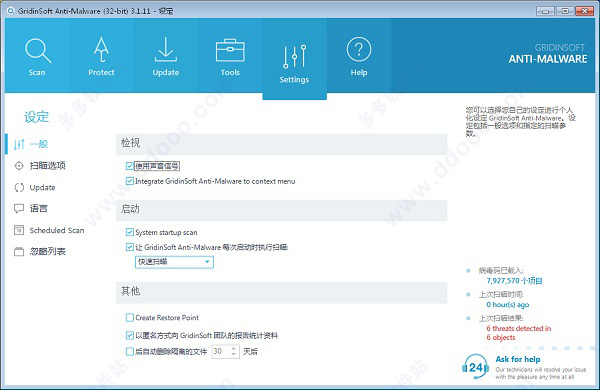Click the GRIDINSOFT ANTI-MALWARE logo text
Screen dimensions: 600x390
click(548, 54)
